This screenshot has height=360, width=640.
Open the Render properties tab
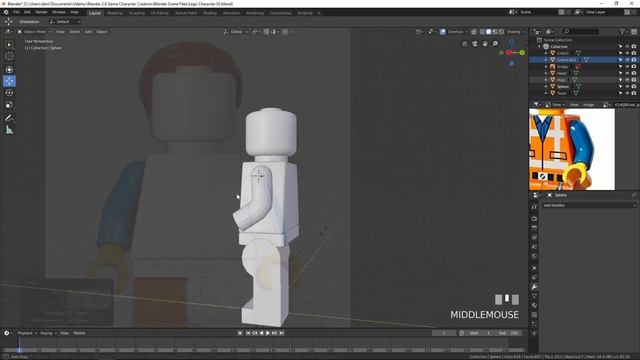[534, 218]
